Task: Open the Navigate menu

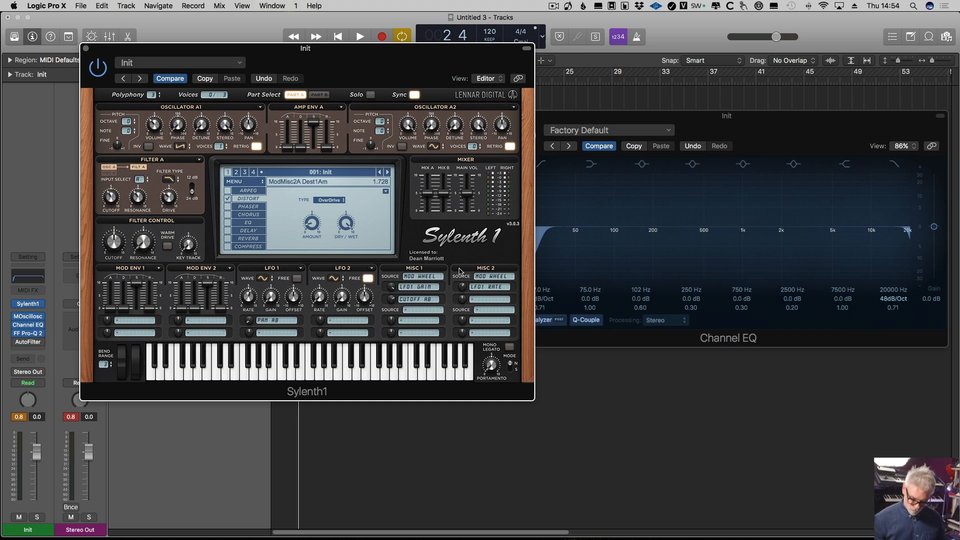Action: (x=158, y=6)
